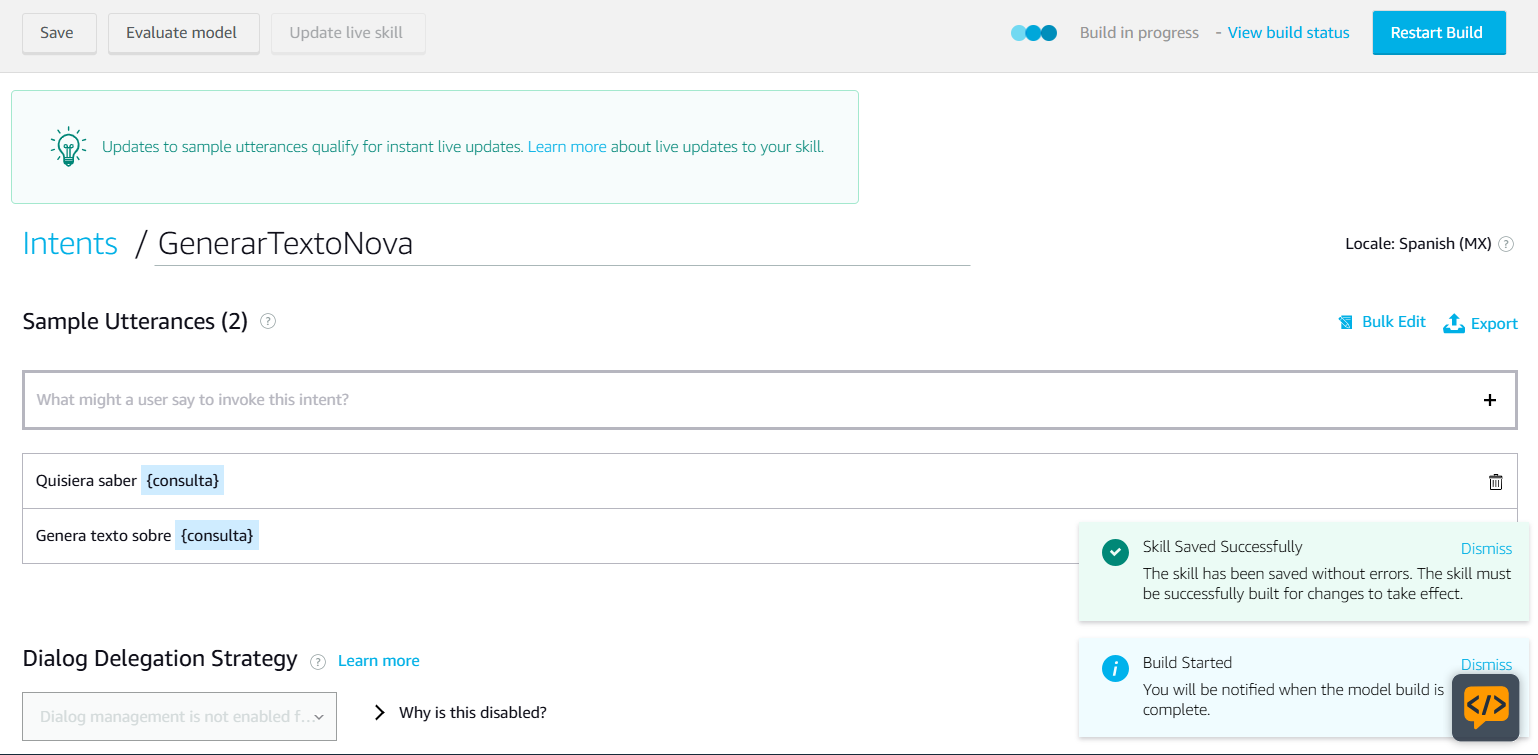The width and height of the screenshot is (1538, 755).
Task: Click the help icon next to Locale
Action: point(1506,244)
